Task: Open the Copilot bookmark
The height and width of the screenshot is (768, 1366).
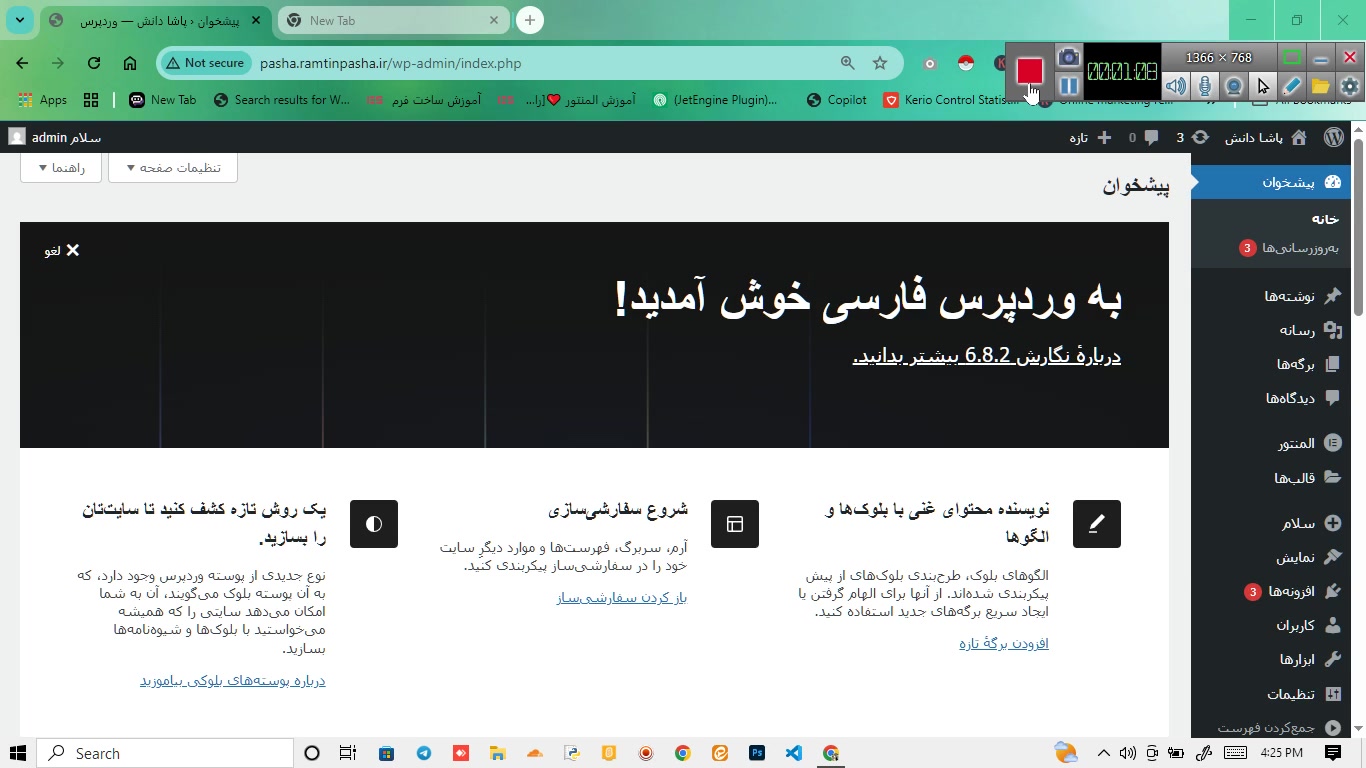Action: pos(837,100)
